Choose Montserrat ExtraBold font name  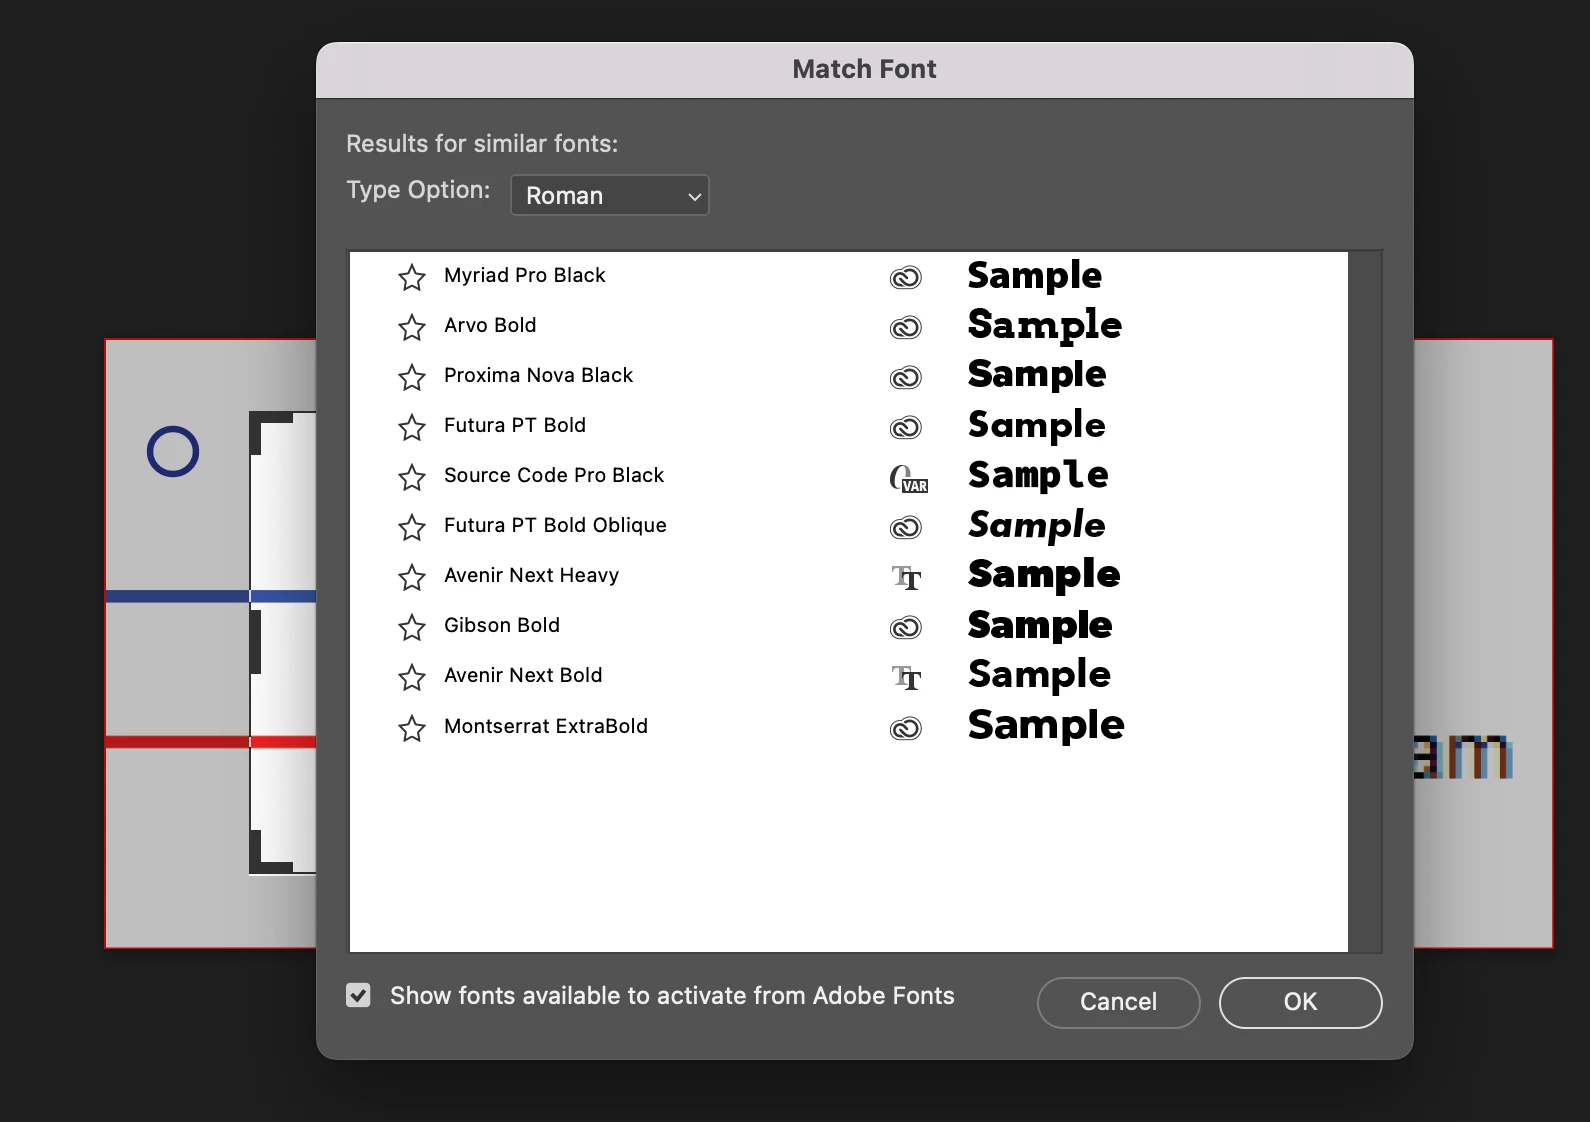click(546, 726)
